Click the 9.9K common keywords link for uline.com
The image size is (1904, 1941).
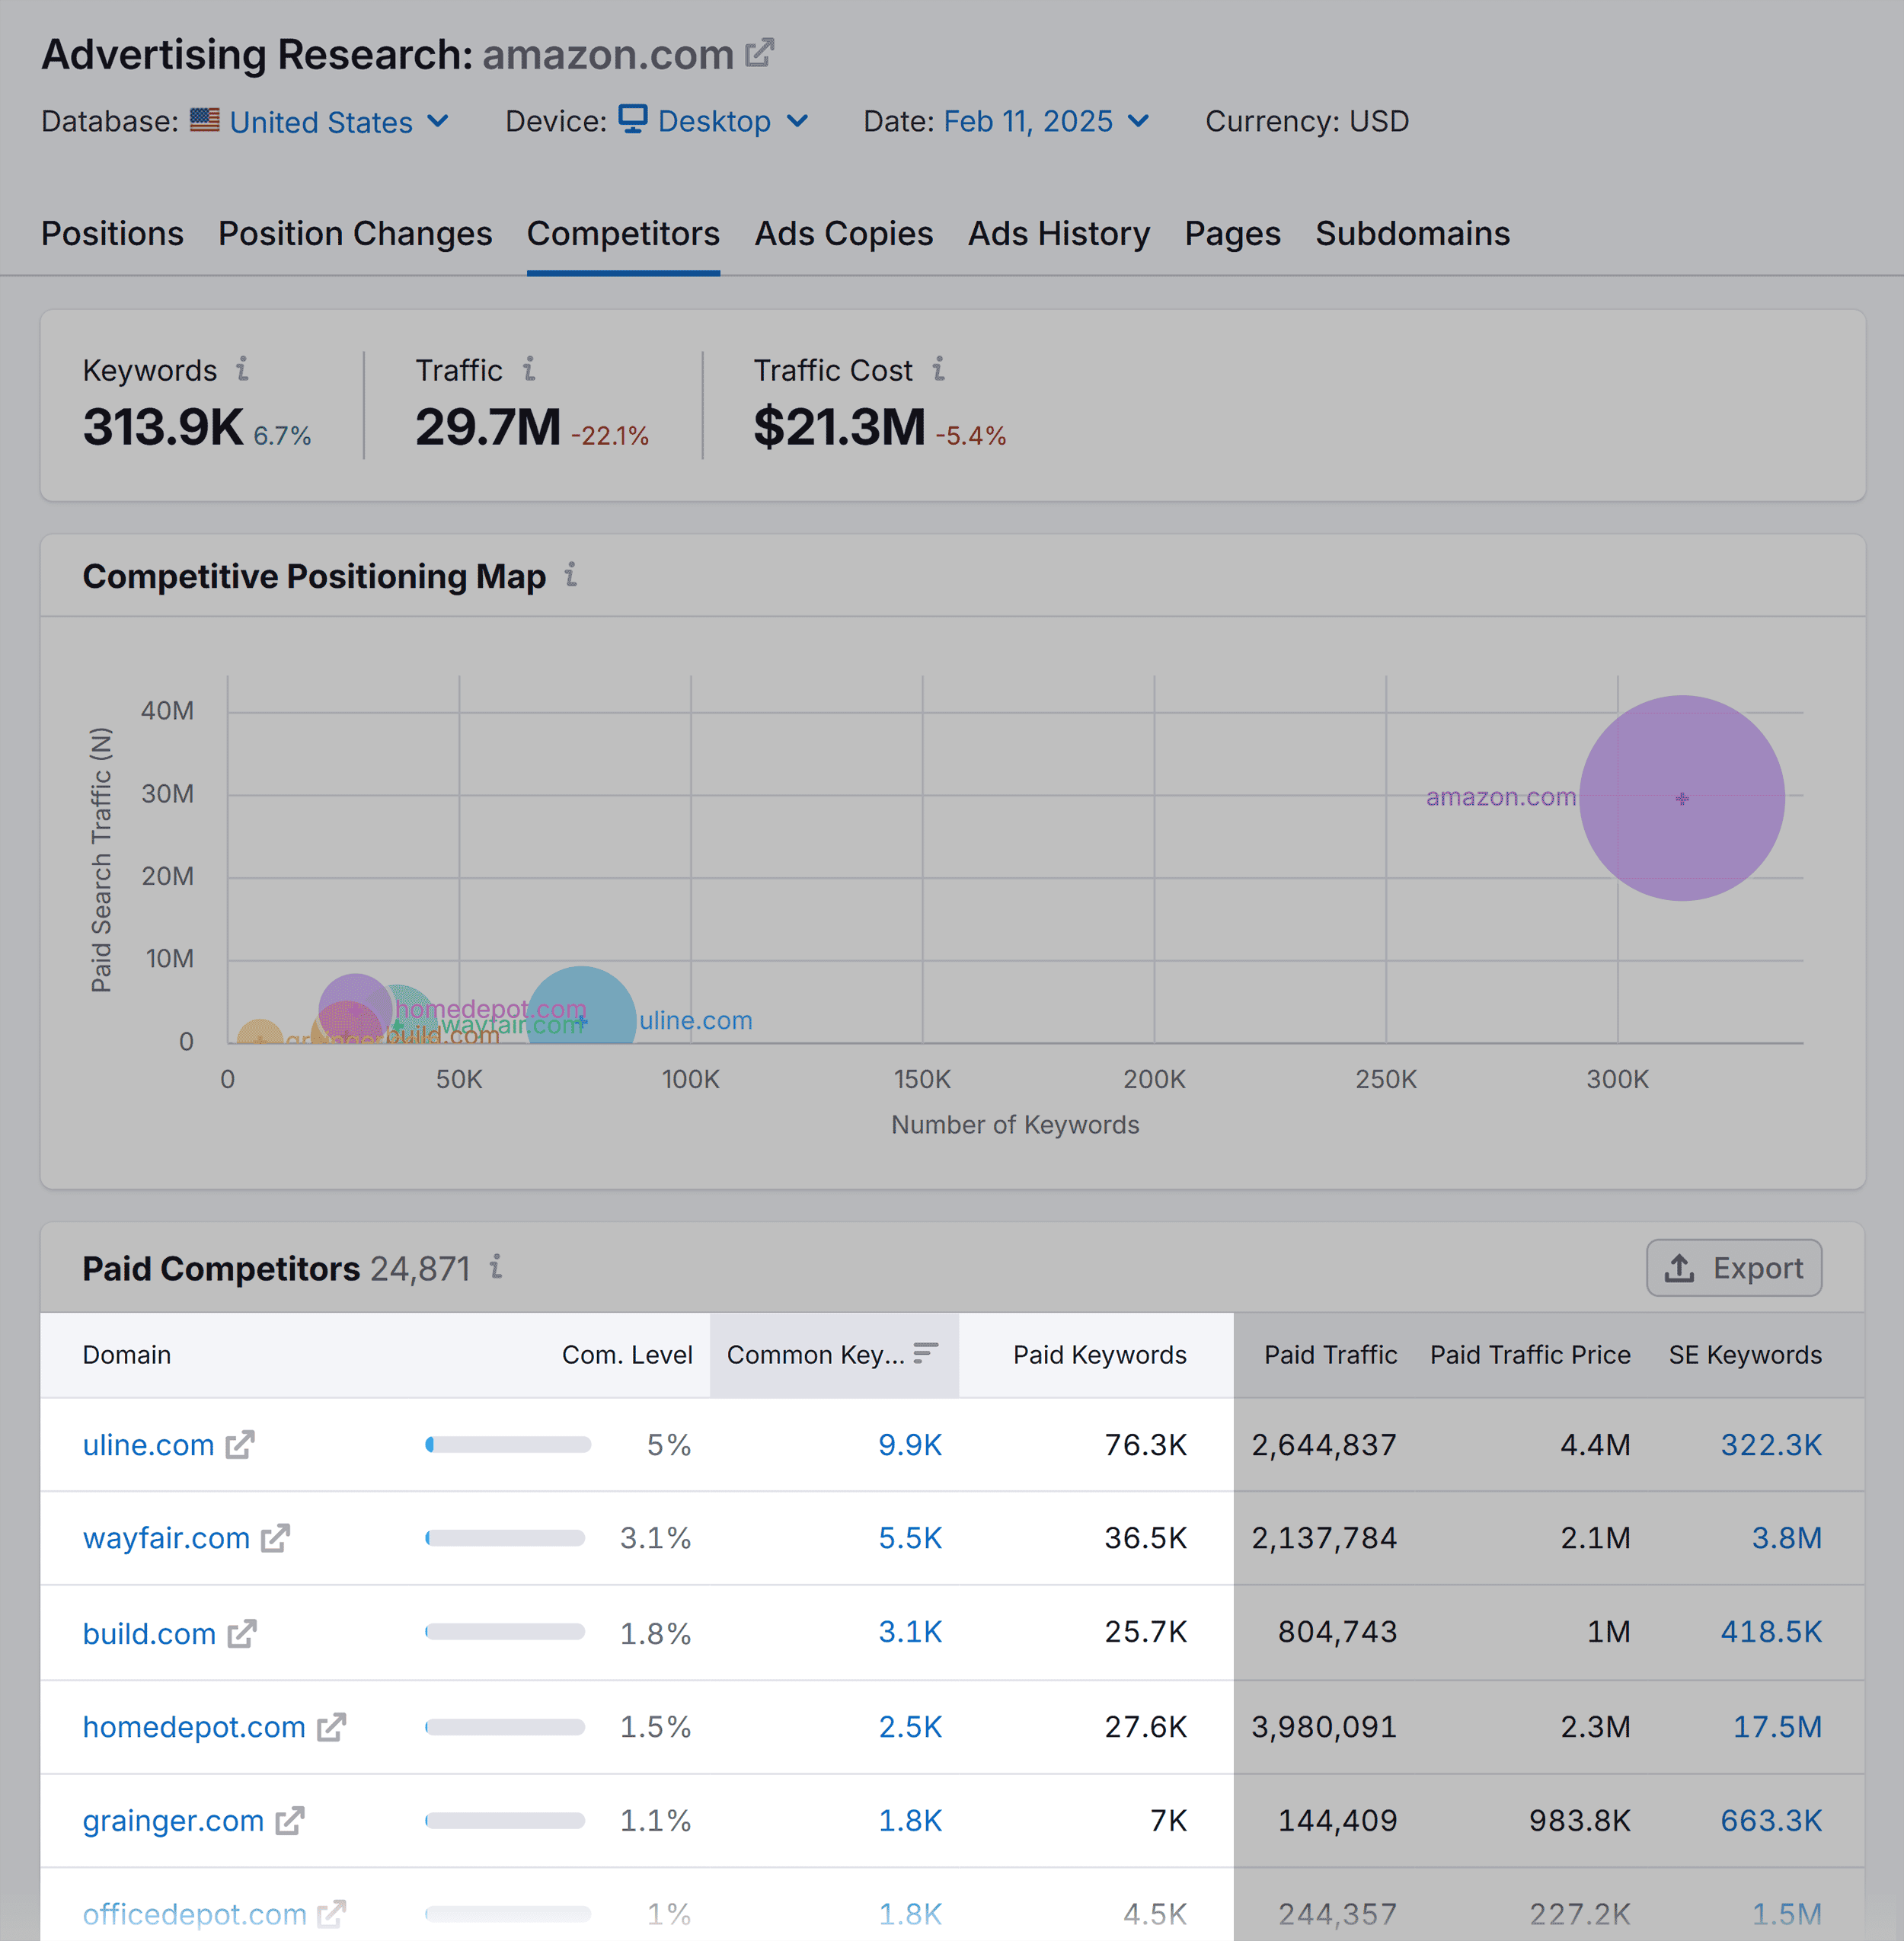909,1445
